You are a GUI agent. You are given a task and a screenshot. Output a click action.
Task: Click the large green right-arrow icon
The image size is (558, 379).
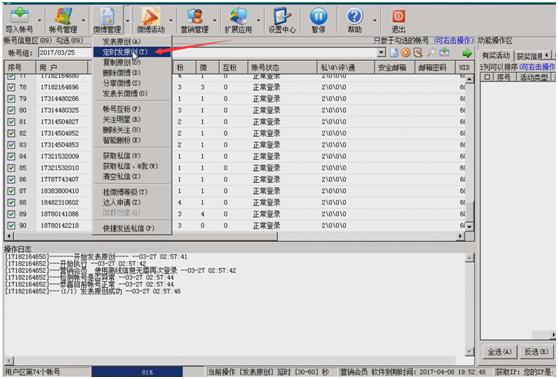(x=467, y=53)
